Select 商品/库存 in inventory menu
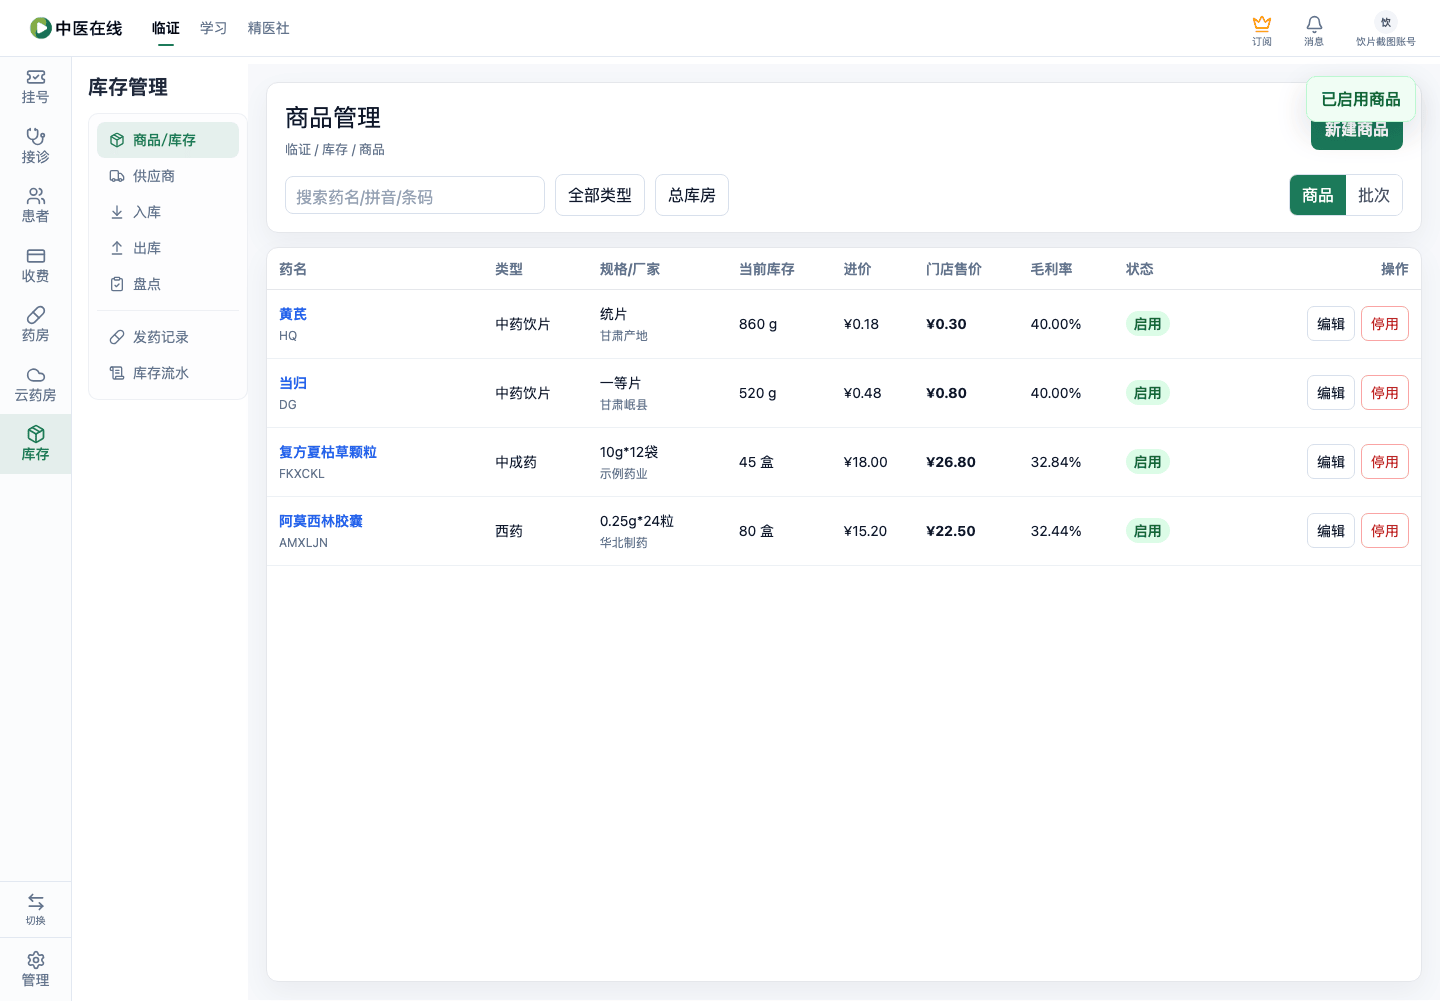 pos(168,140)
